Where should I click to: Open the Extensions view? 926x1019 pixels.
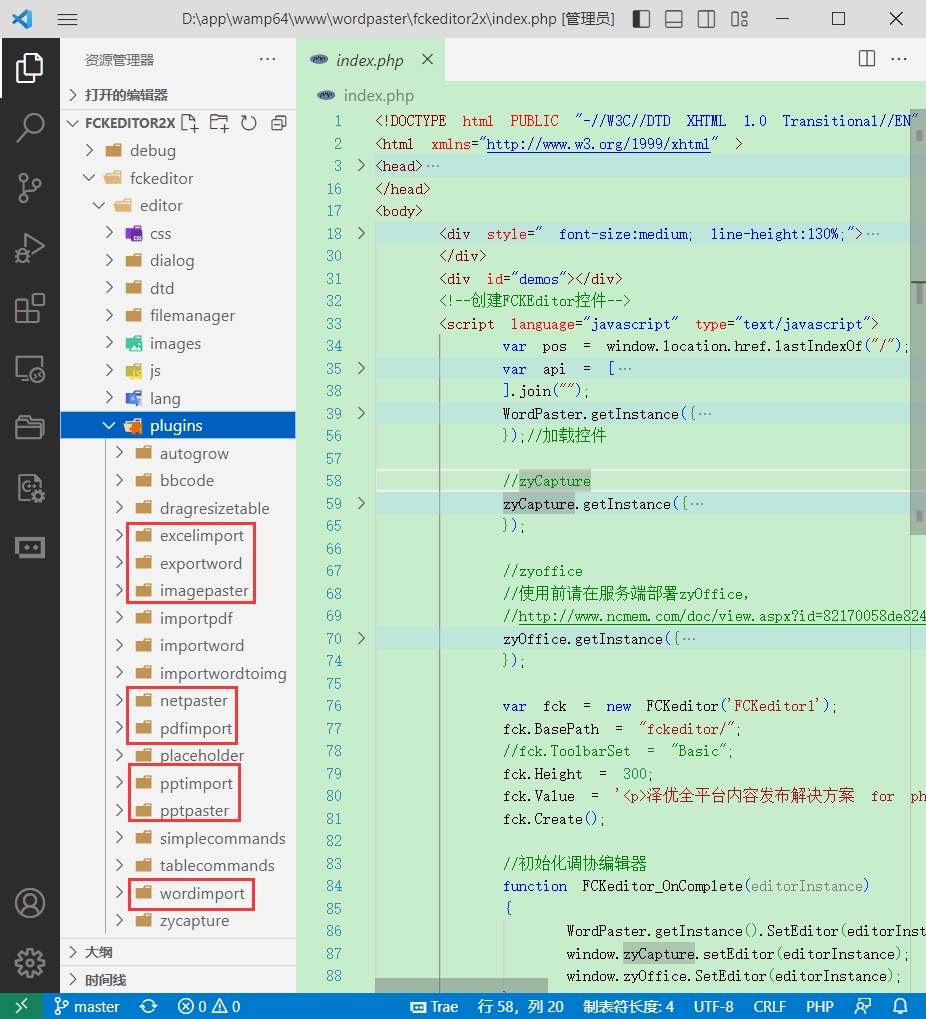pyautogui.click(x=30, y=309)
